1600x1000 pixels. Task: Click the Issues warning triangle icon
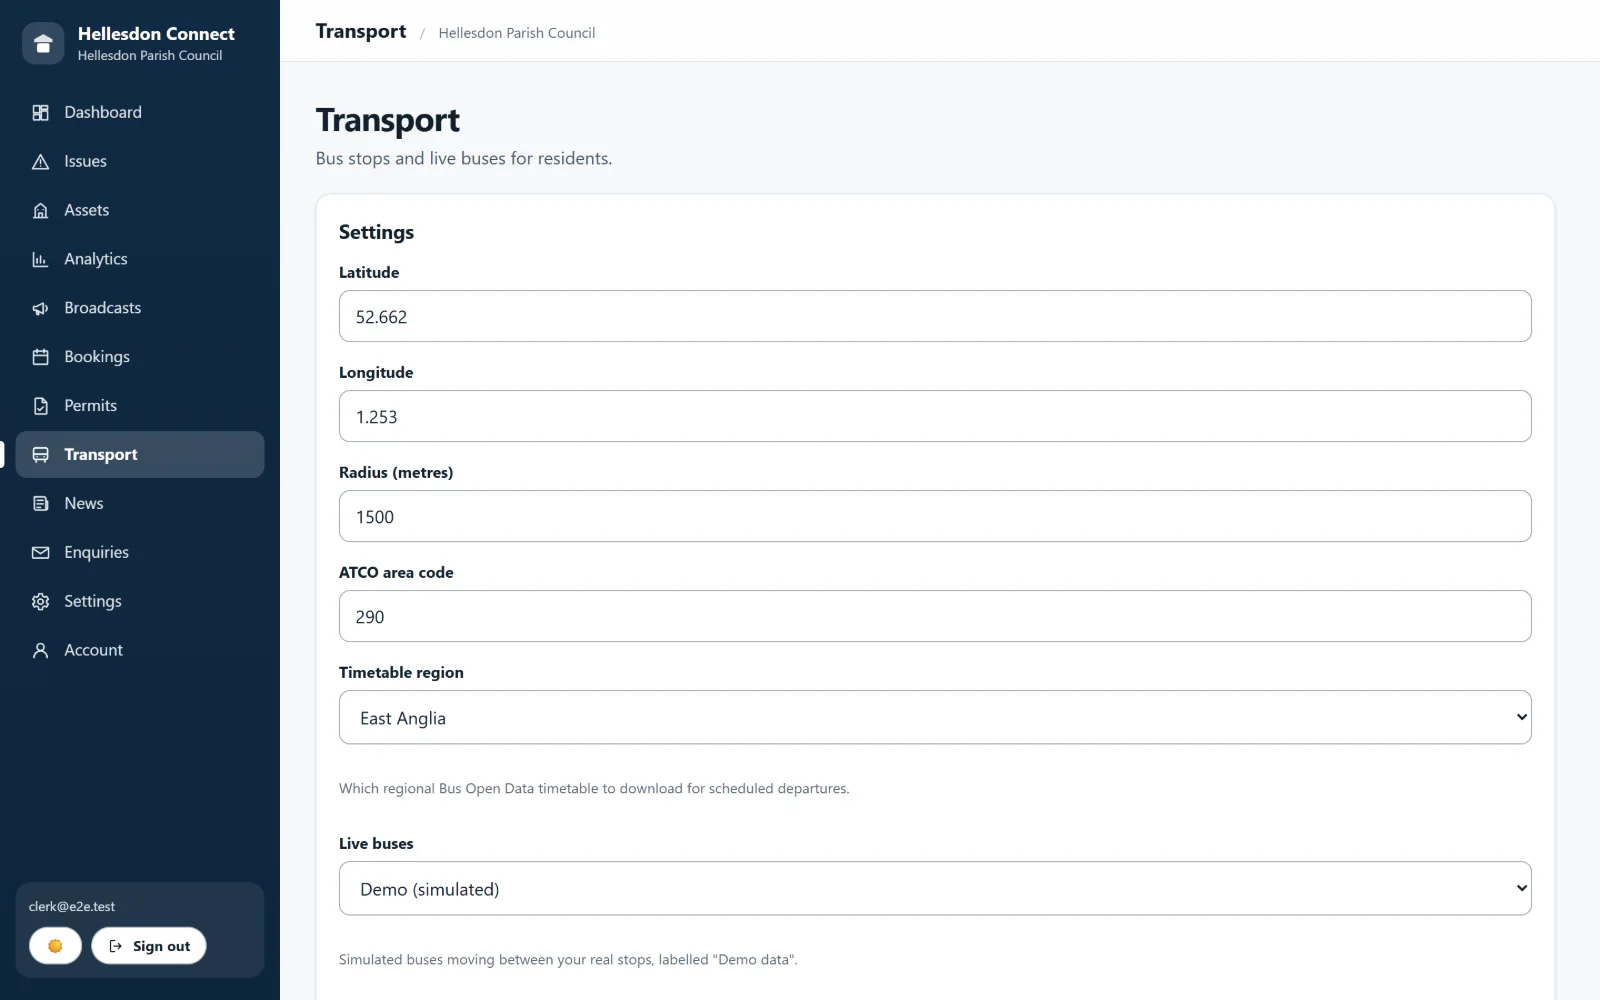(41, 162)
